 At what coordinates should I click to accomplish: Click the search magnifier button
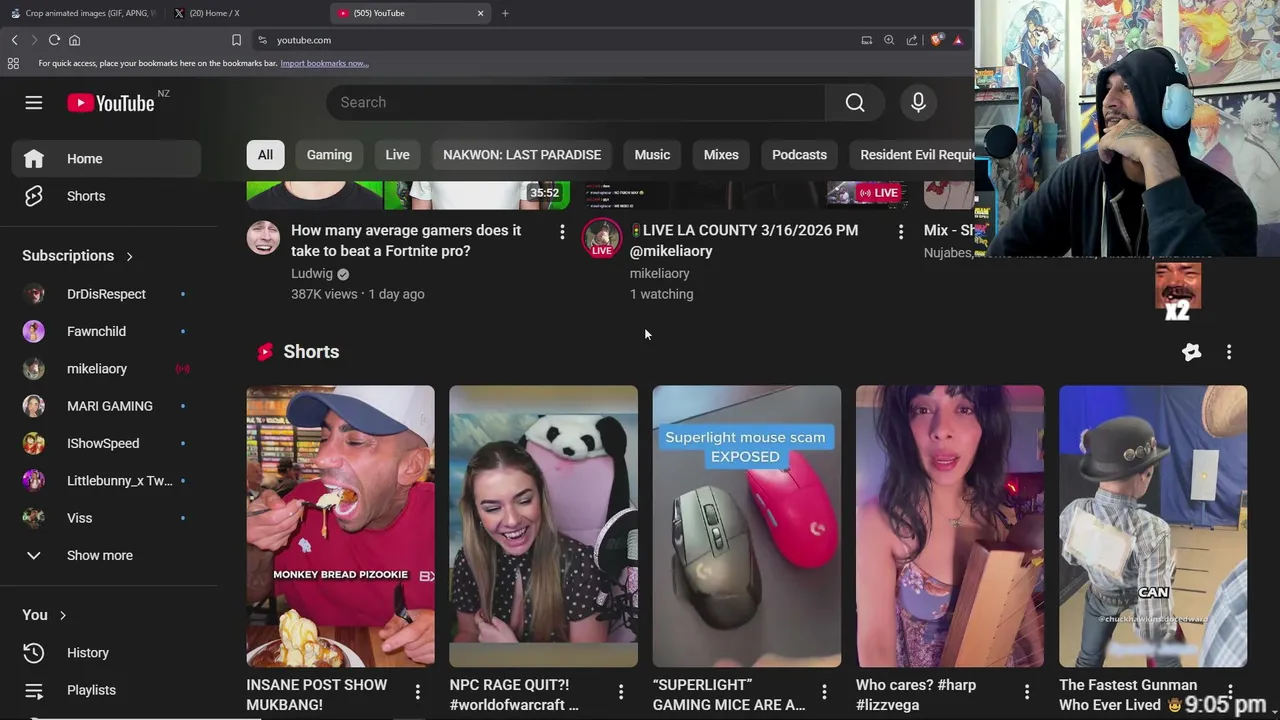pyautogui.click(x=855, y=102)
